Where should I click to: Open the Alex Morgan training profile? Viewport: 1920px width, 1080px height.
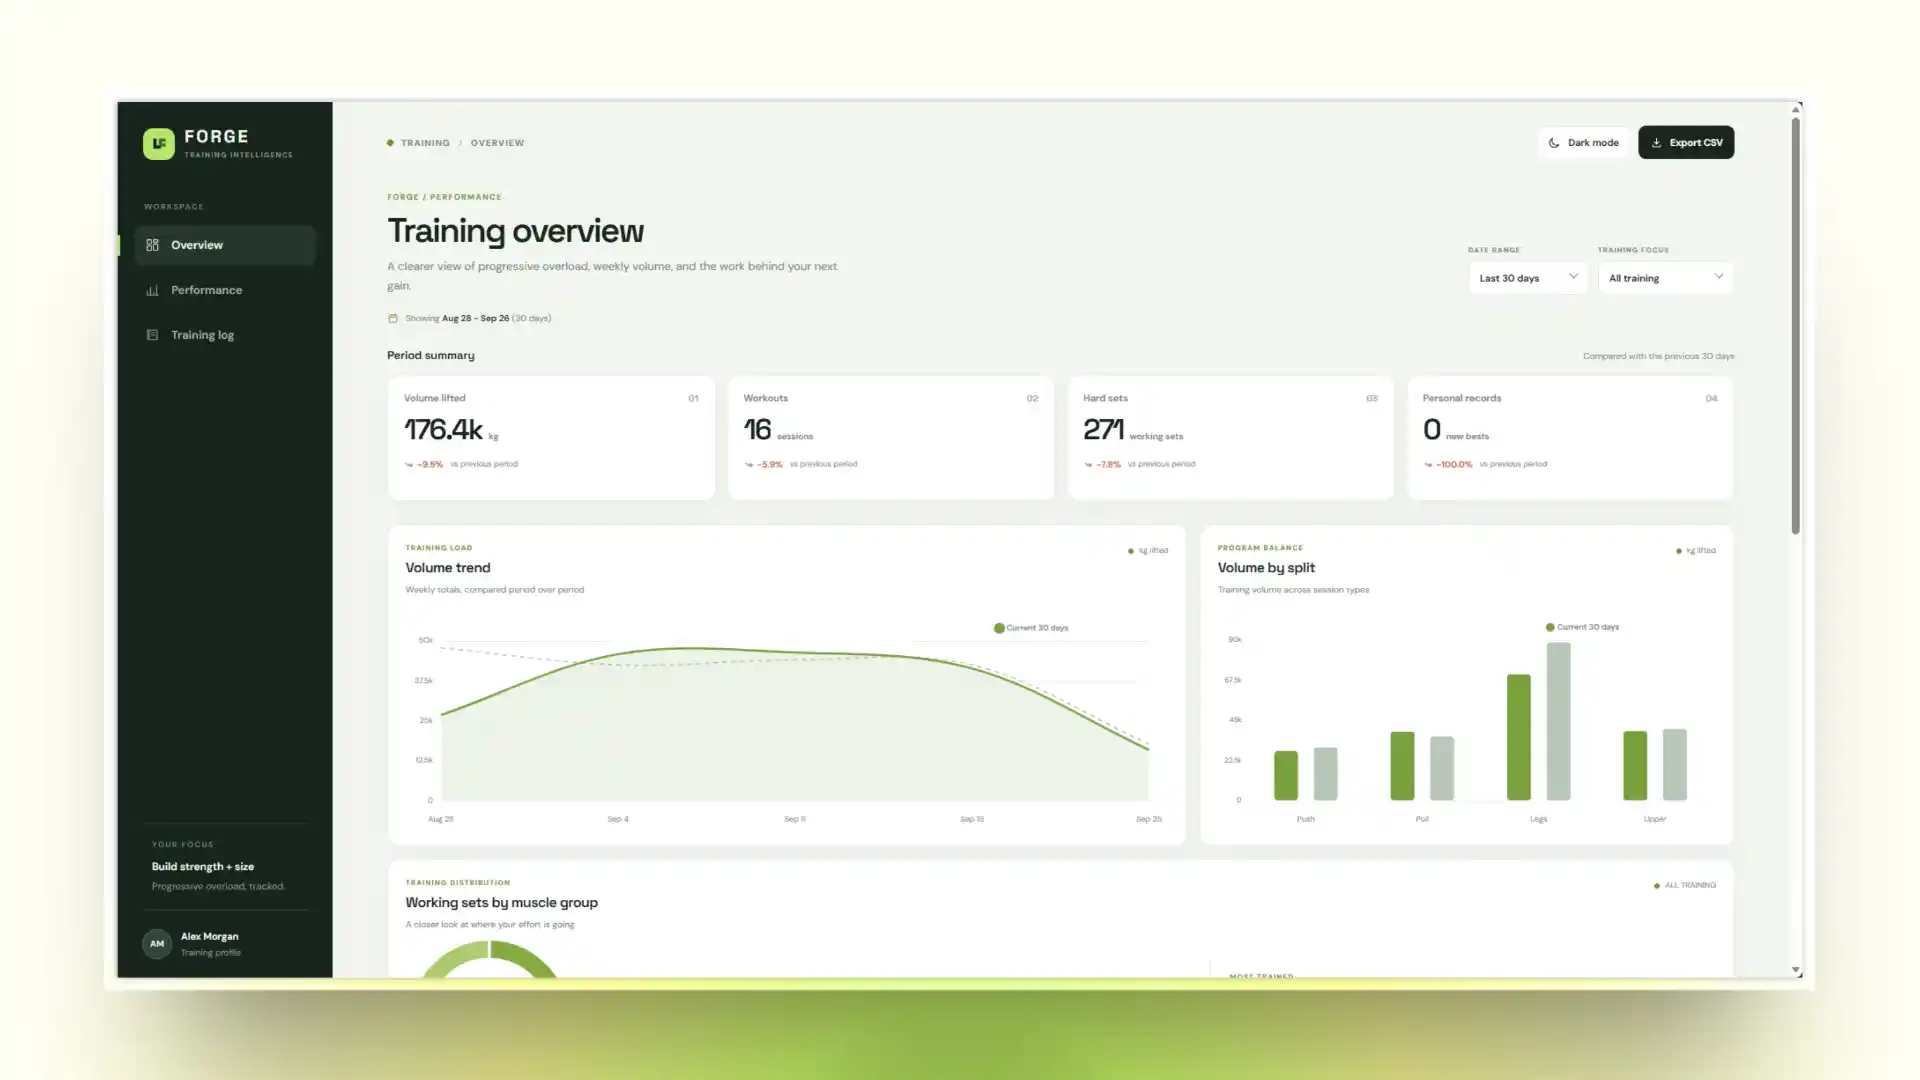point(225,944)
